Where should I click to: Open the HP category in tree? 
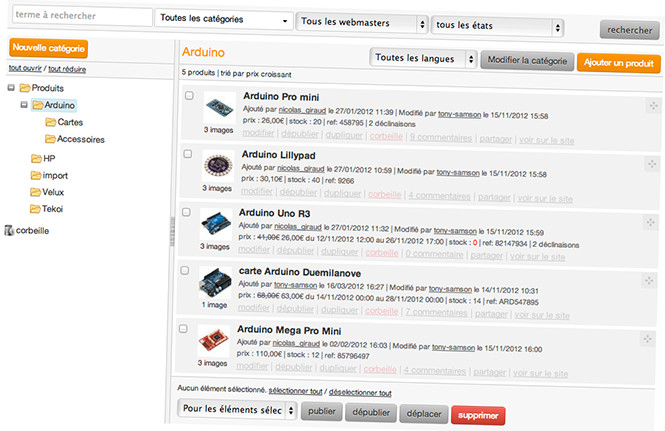49,158
